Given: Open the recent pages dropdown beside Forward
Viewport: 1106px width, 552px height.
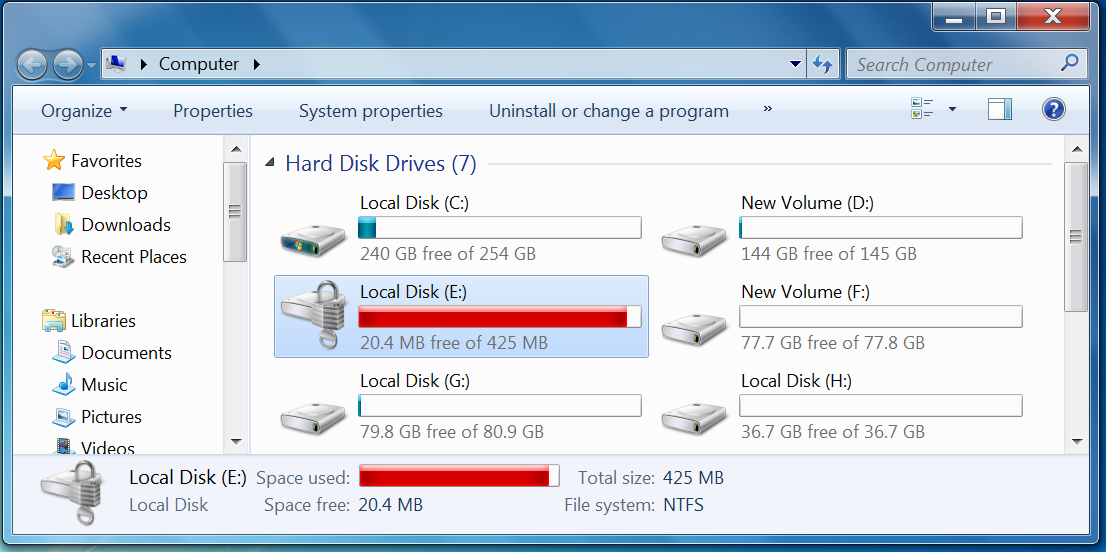Looking at the screenshot, I should [x=92, y=66].
